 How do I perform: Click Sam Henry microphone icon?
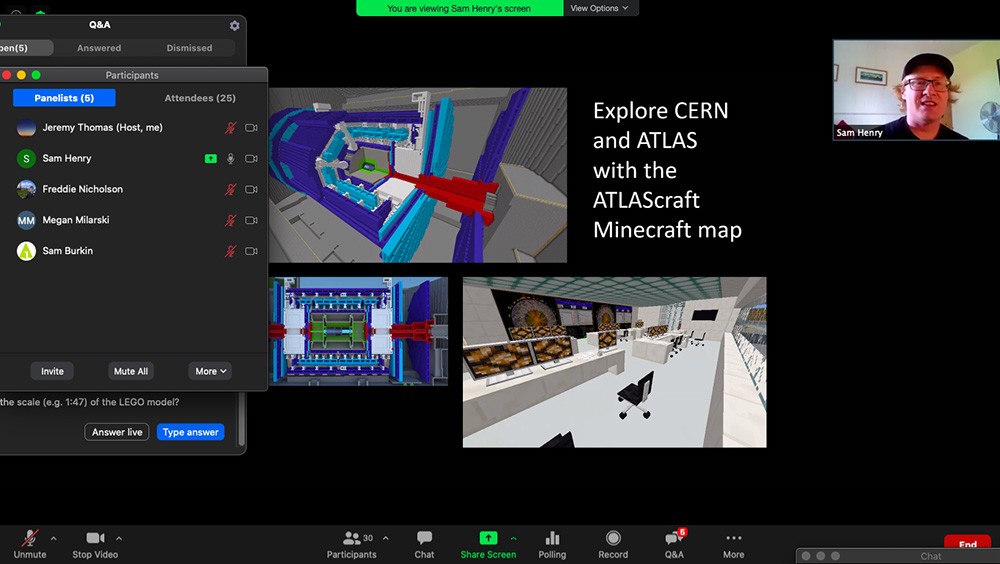point(231,158)
